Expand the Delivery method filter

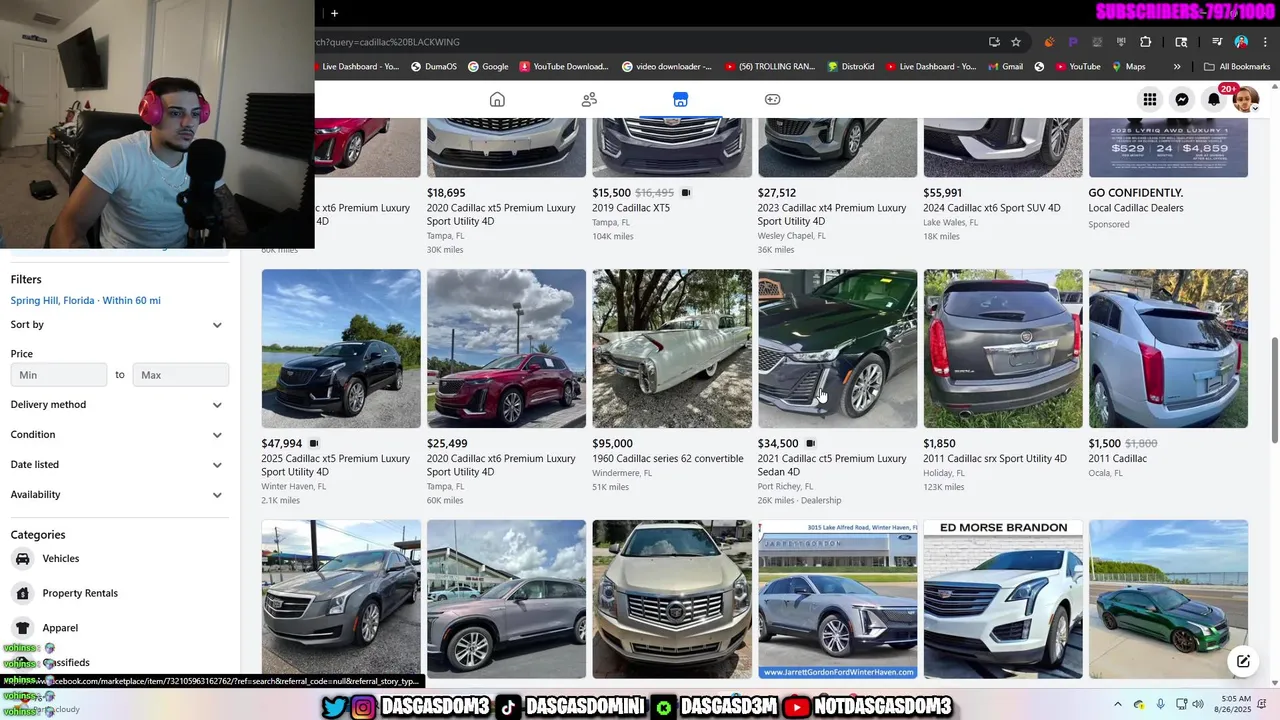[116, 405]
